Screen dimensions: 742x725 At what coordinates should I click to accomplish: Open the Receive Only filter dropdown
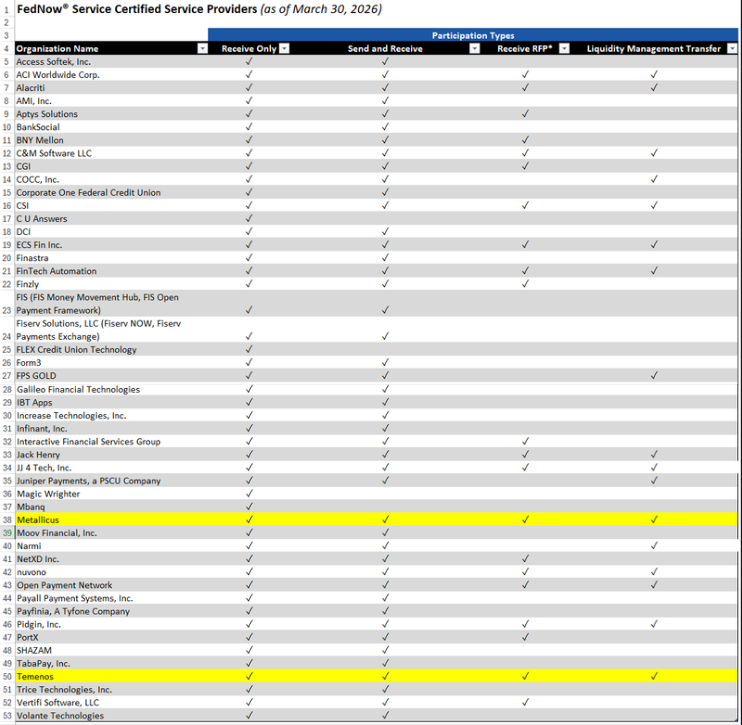click(x=284, y=48)
